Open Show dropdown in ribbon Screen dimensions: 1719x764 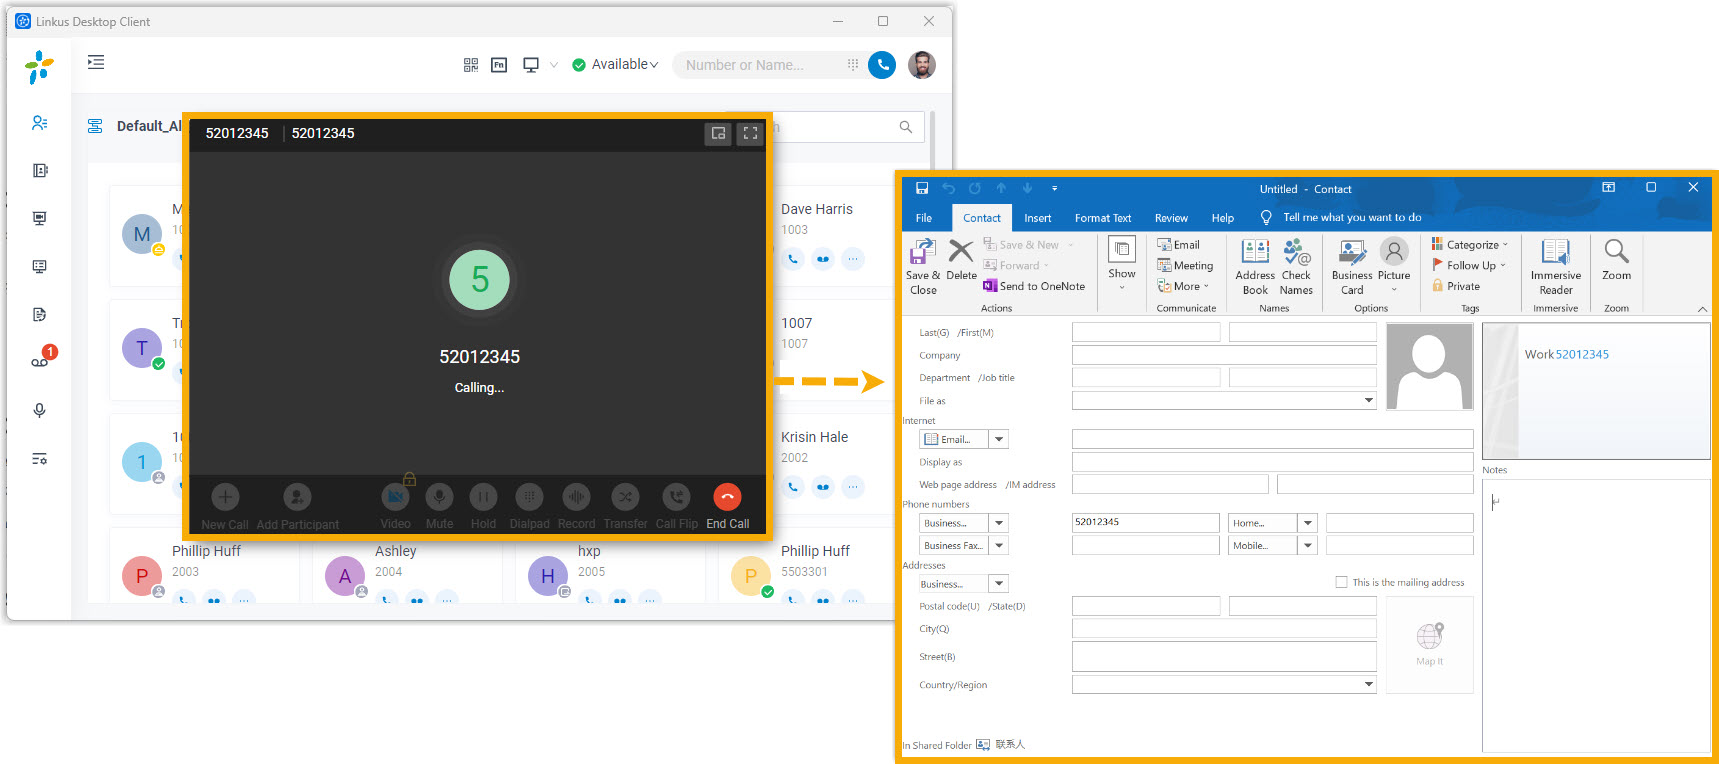pyautogui.click(x=1122, y=264)
